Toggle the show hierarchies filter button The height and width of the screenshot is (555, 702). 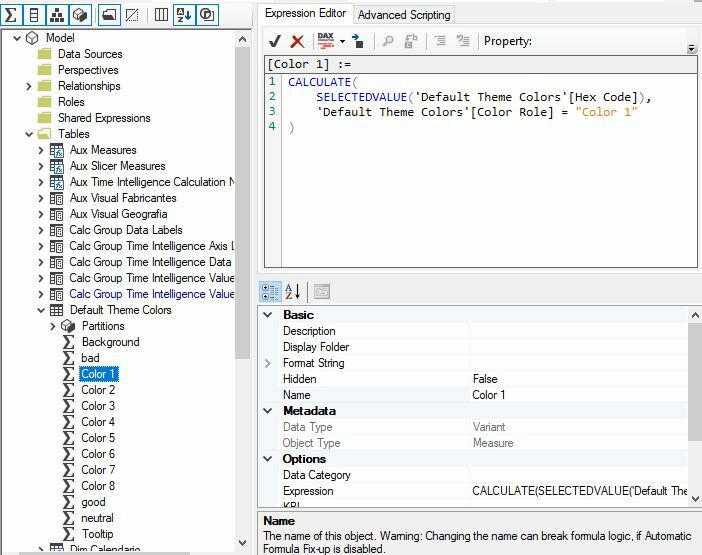pos(58,15)
